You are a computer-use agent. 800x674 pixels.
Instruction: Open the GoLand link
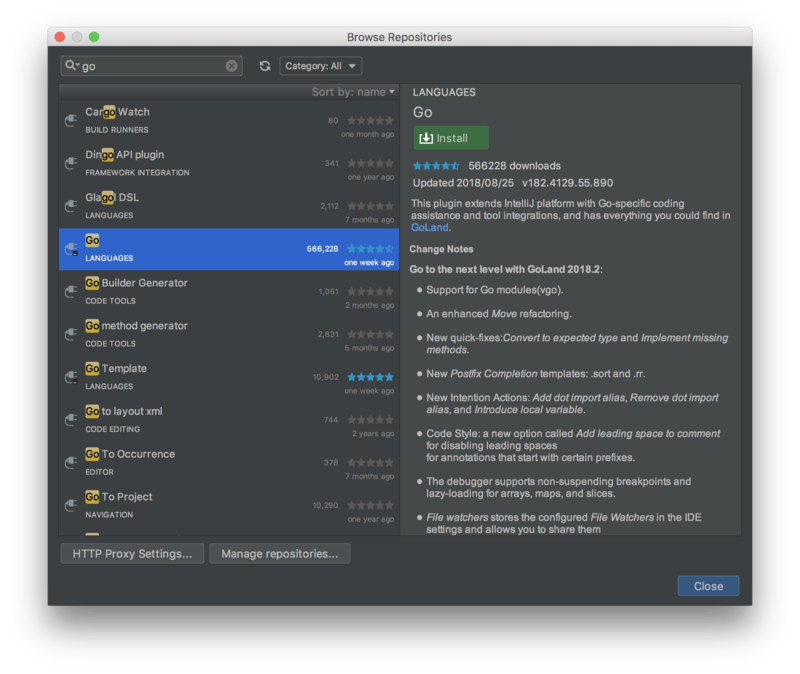click(x=430, y=228)
